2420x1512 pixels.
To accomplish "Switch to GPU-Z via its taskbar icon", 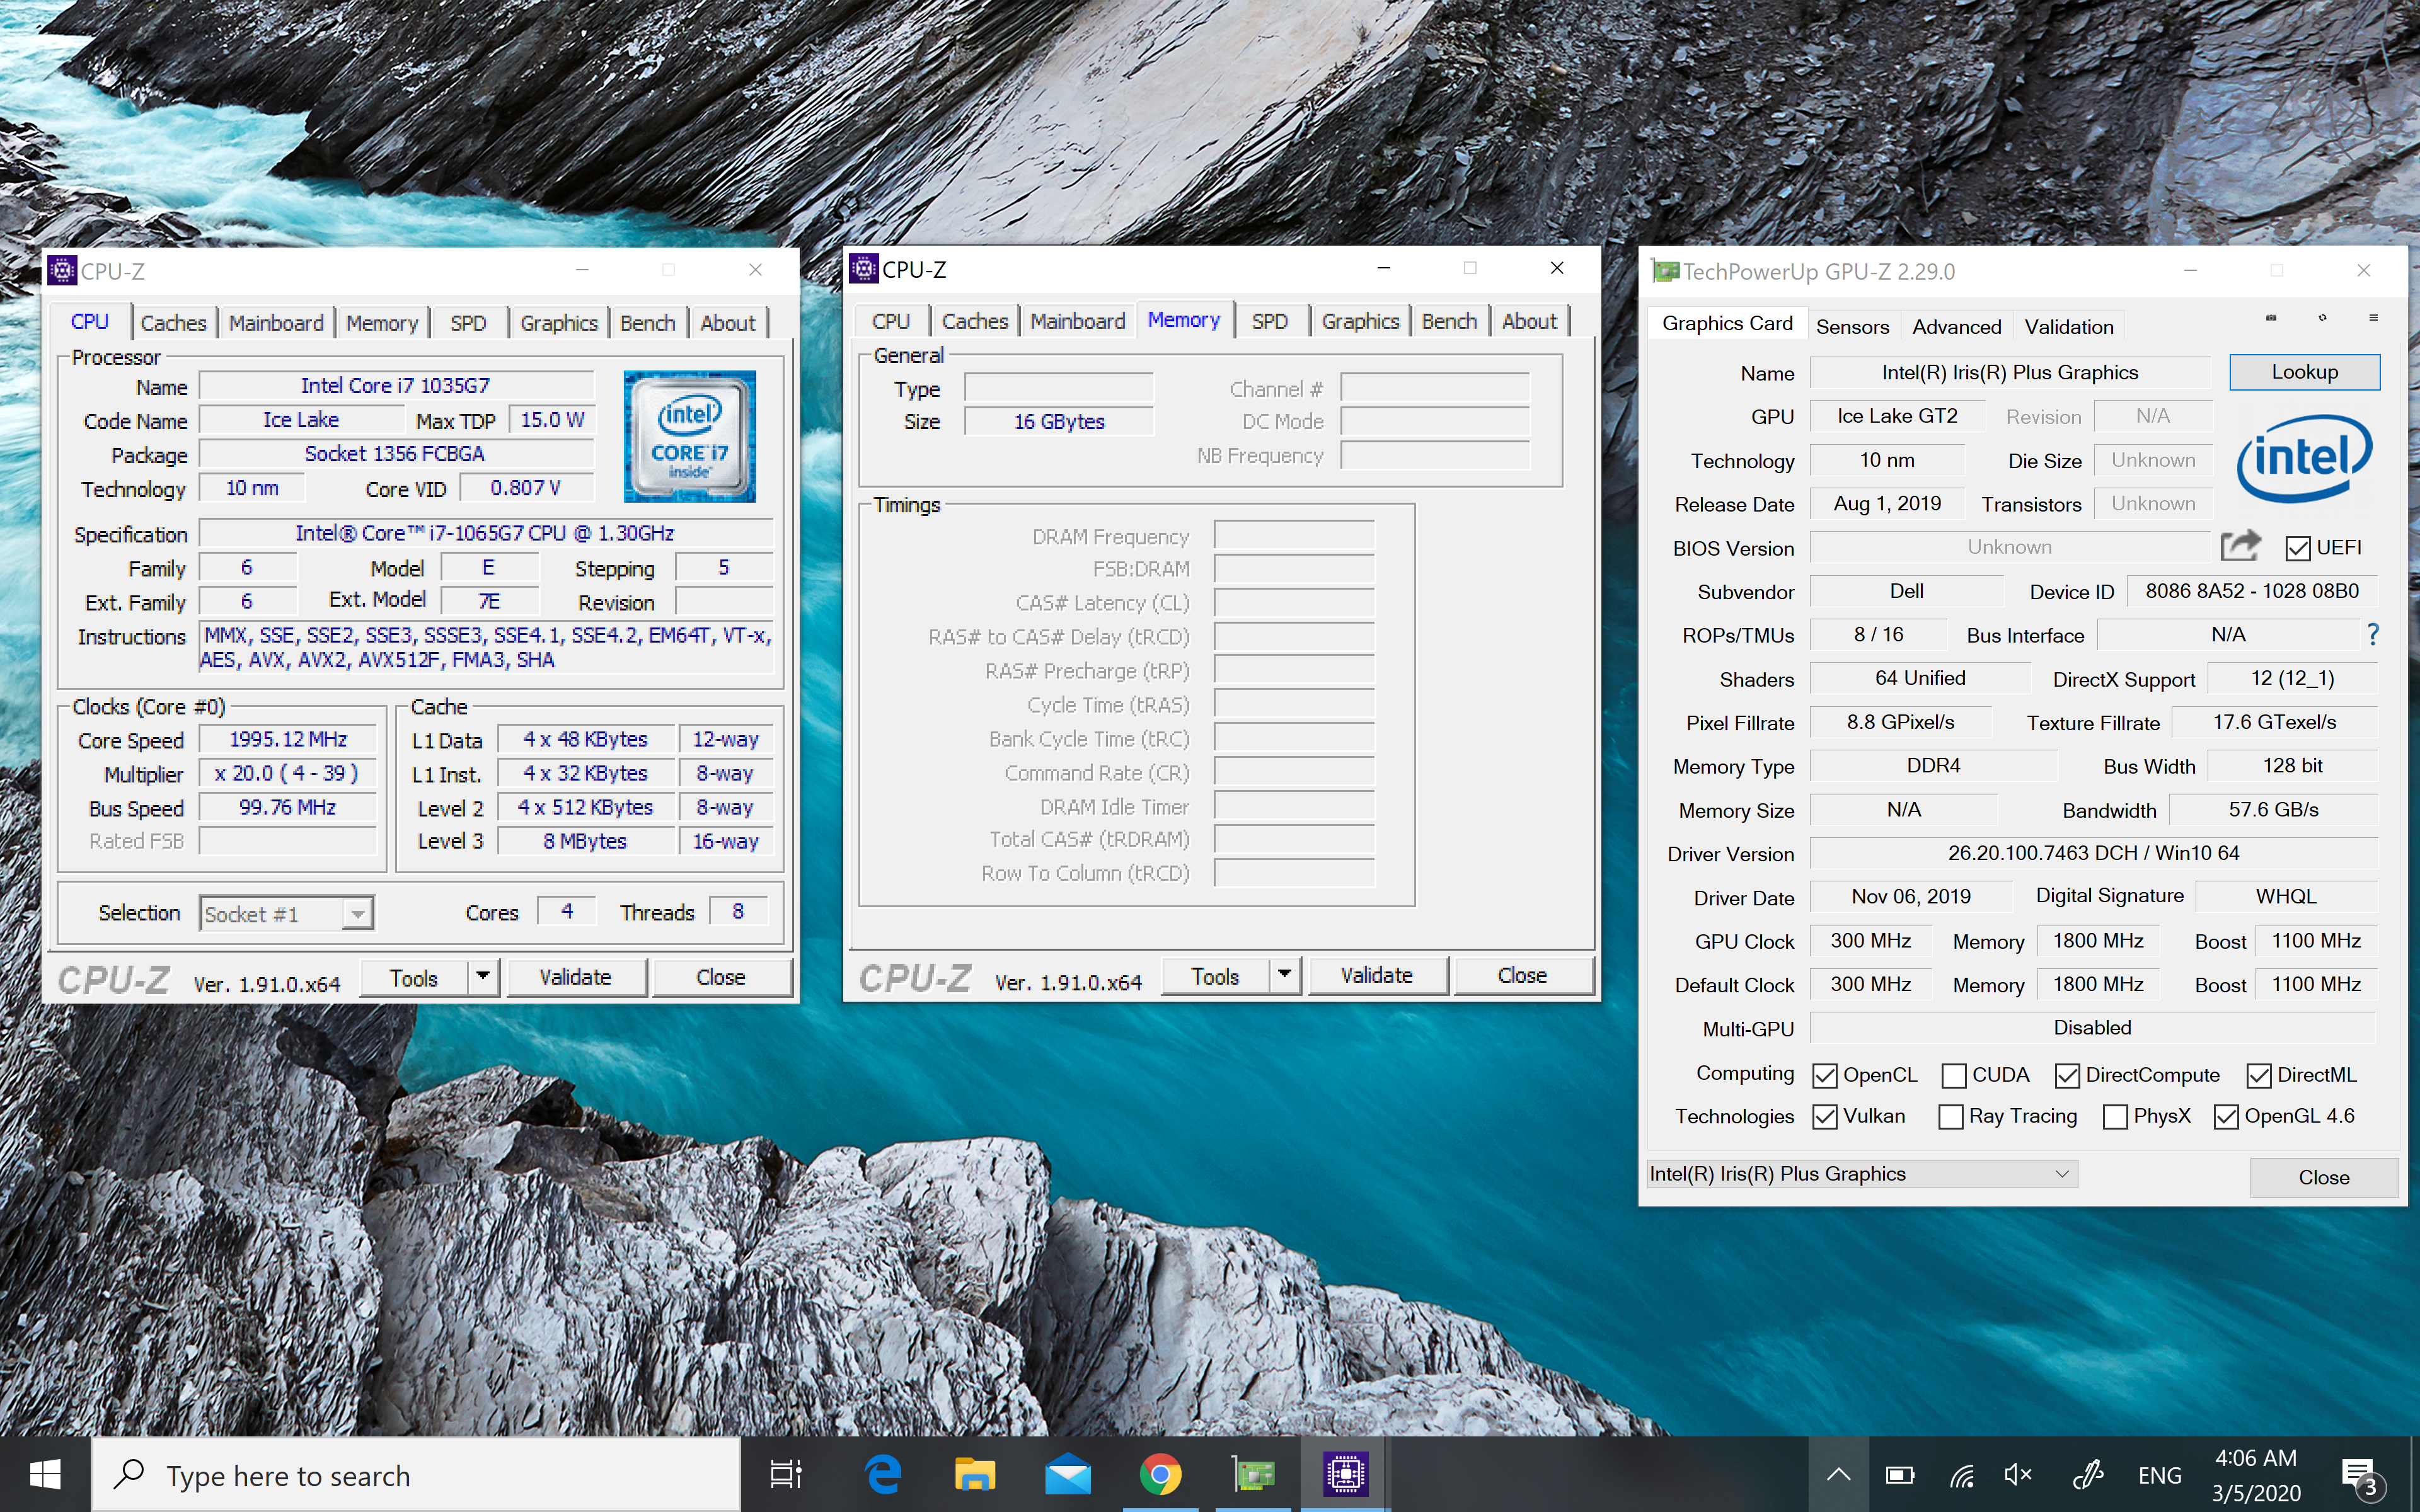I will click(1253, 1474).
